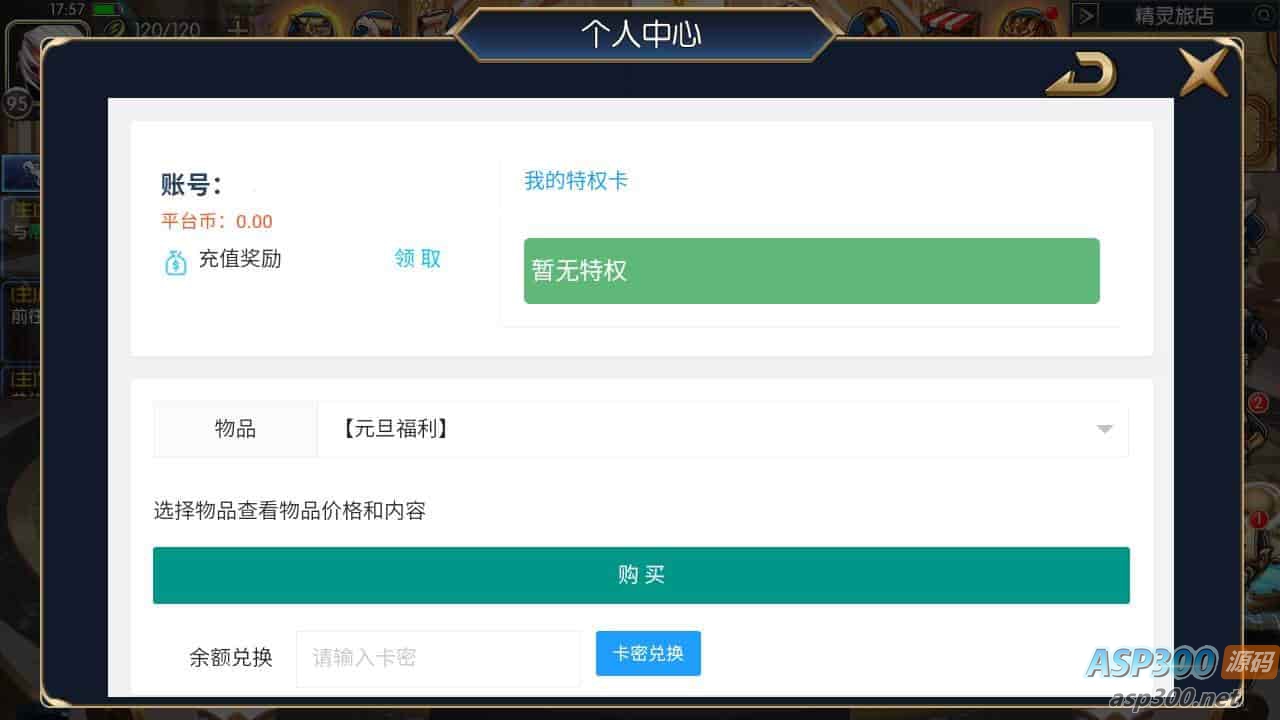Click the arrow icon left of 精灵旅店
The width and height of the screenshot is (1280, 720).
[1085, 16]
